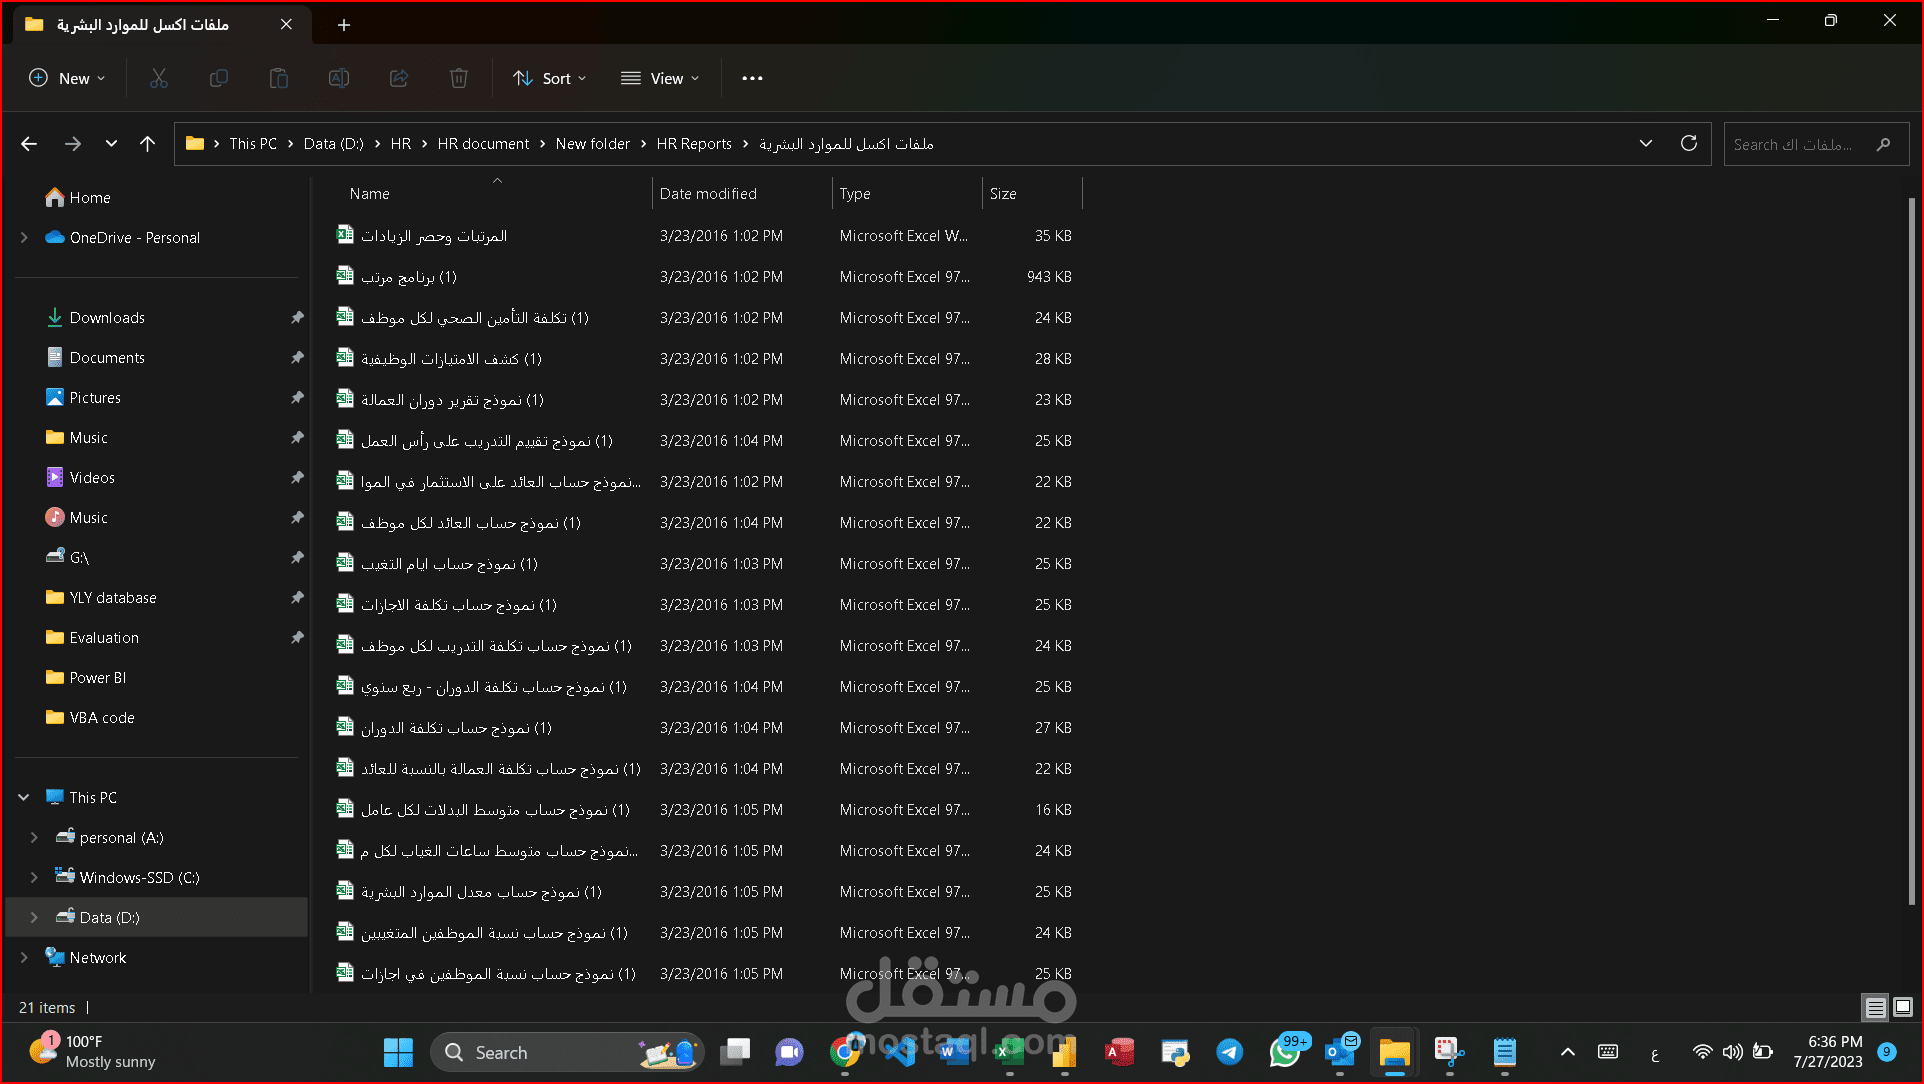Viewport: 1924px width, 1084px height.
Task: Expand the address bar history dropdown
Action: pyautogui.click(x=1646, y=143)
